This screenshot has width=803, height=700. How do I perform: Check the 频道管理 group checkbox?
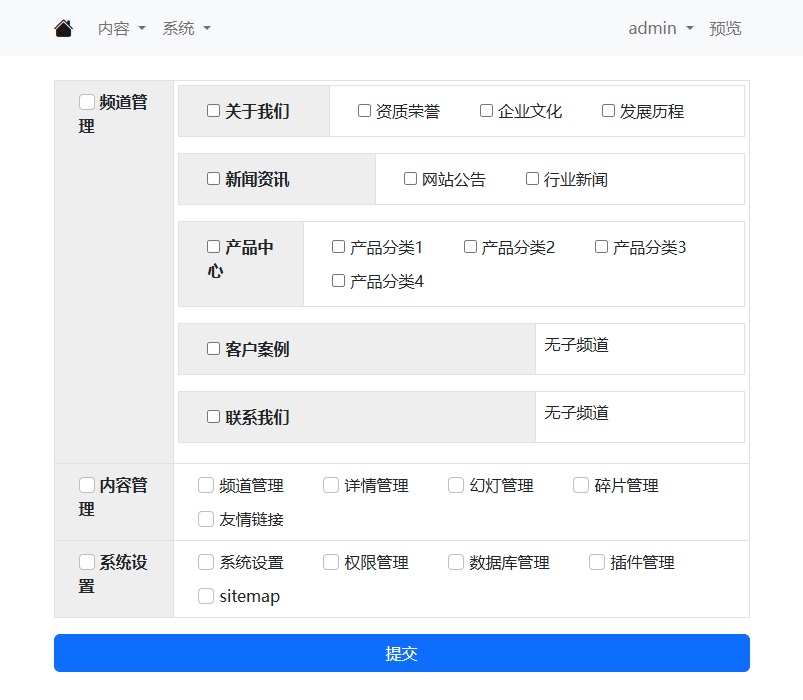[87, 101]
